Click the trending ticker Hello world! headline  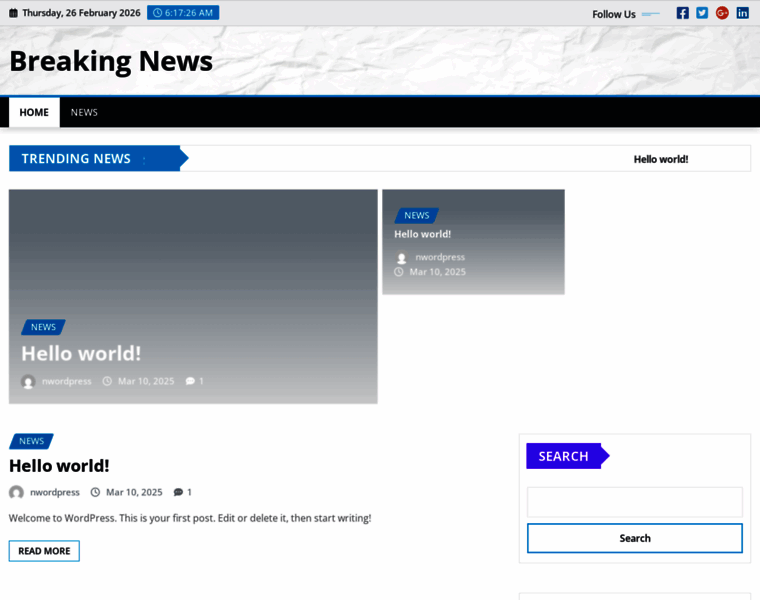click(660, 159)
